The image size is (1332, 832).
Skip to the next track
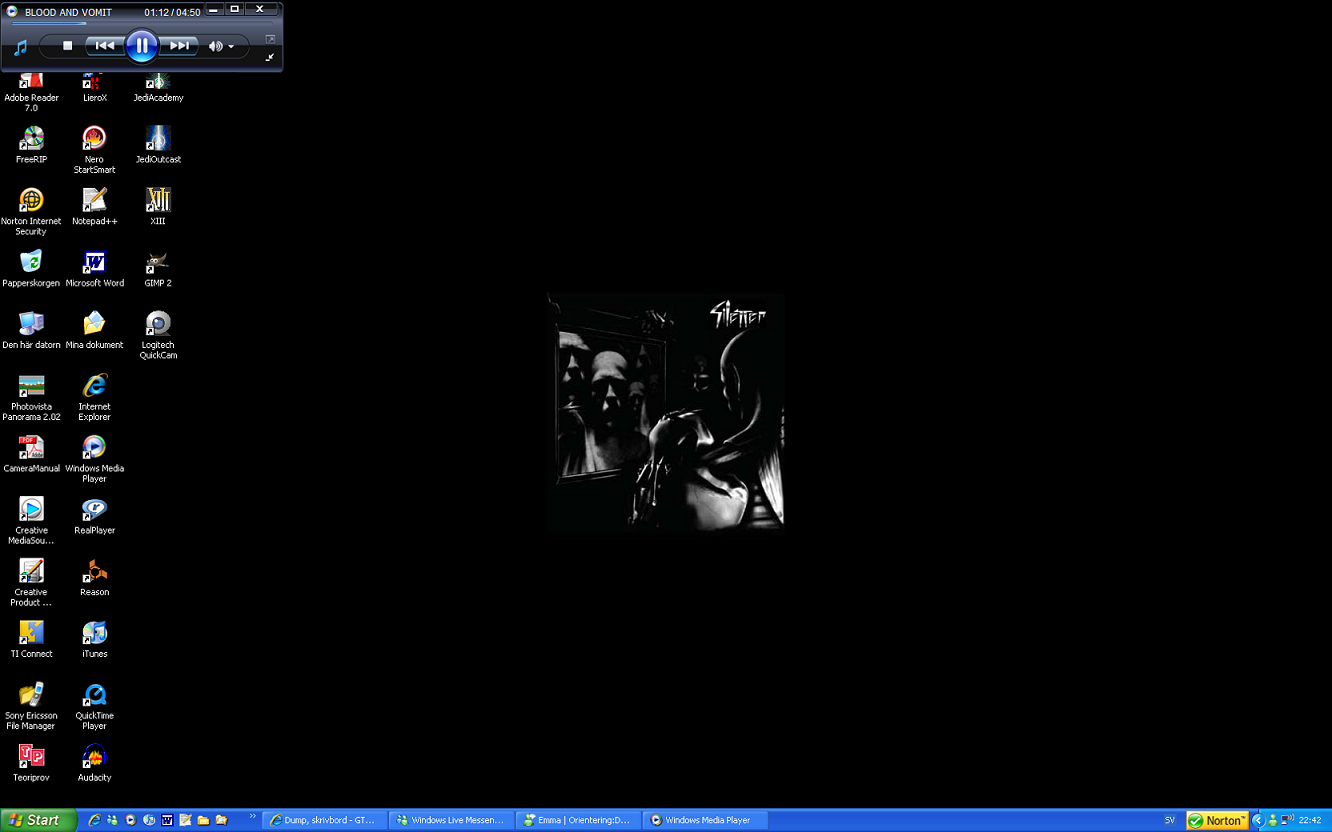coord(179,46)
